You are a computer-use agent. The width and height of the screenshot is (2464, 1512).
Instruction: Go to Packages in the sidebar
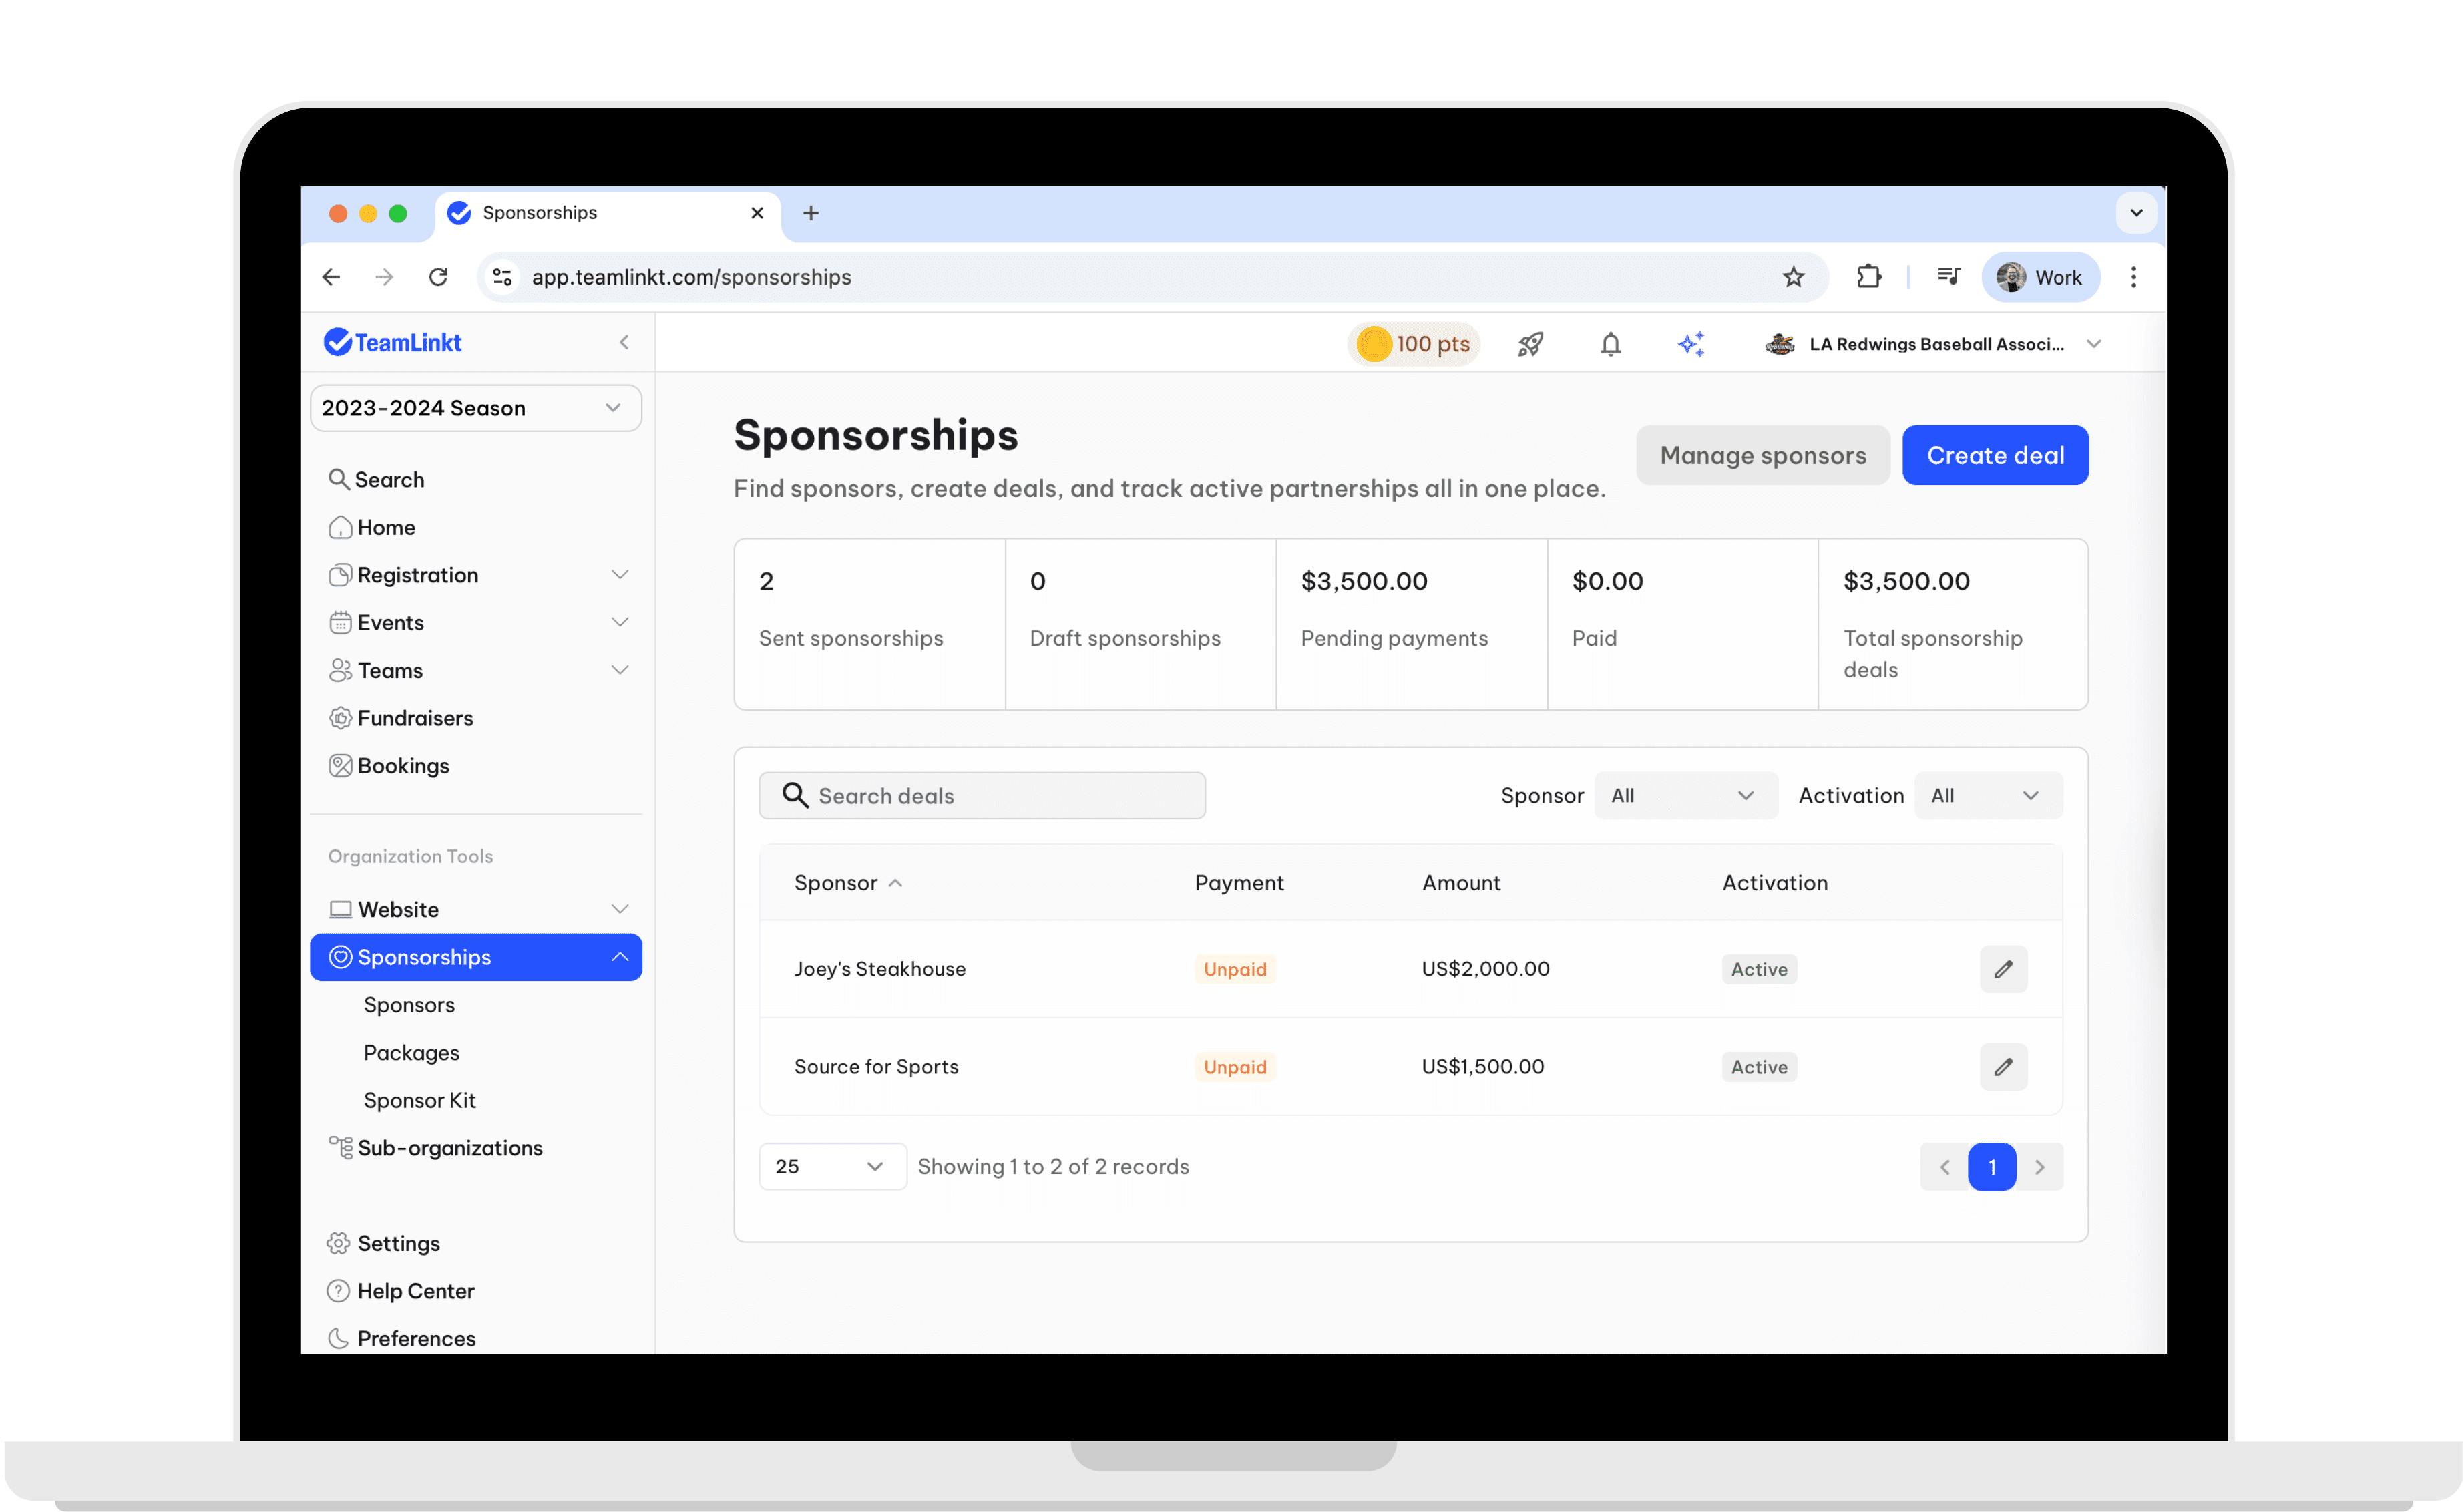pos(412,1052)
